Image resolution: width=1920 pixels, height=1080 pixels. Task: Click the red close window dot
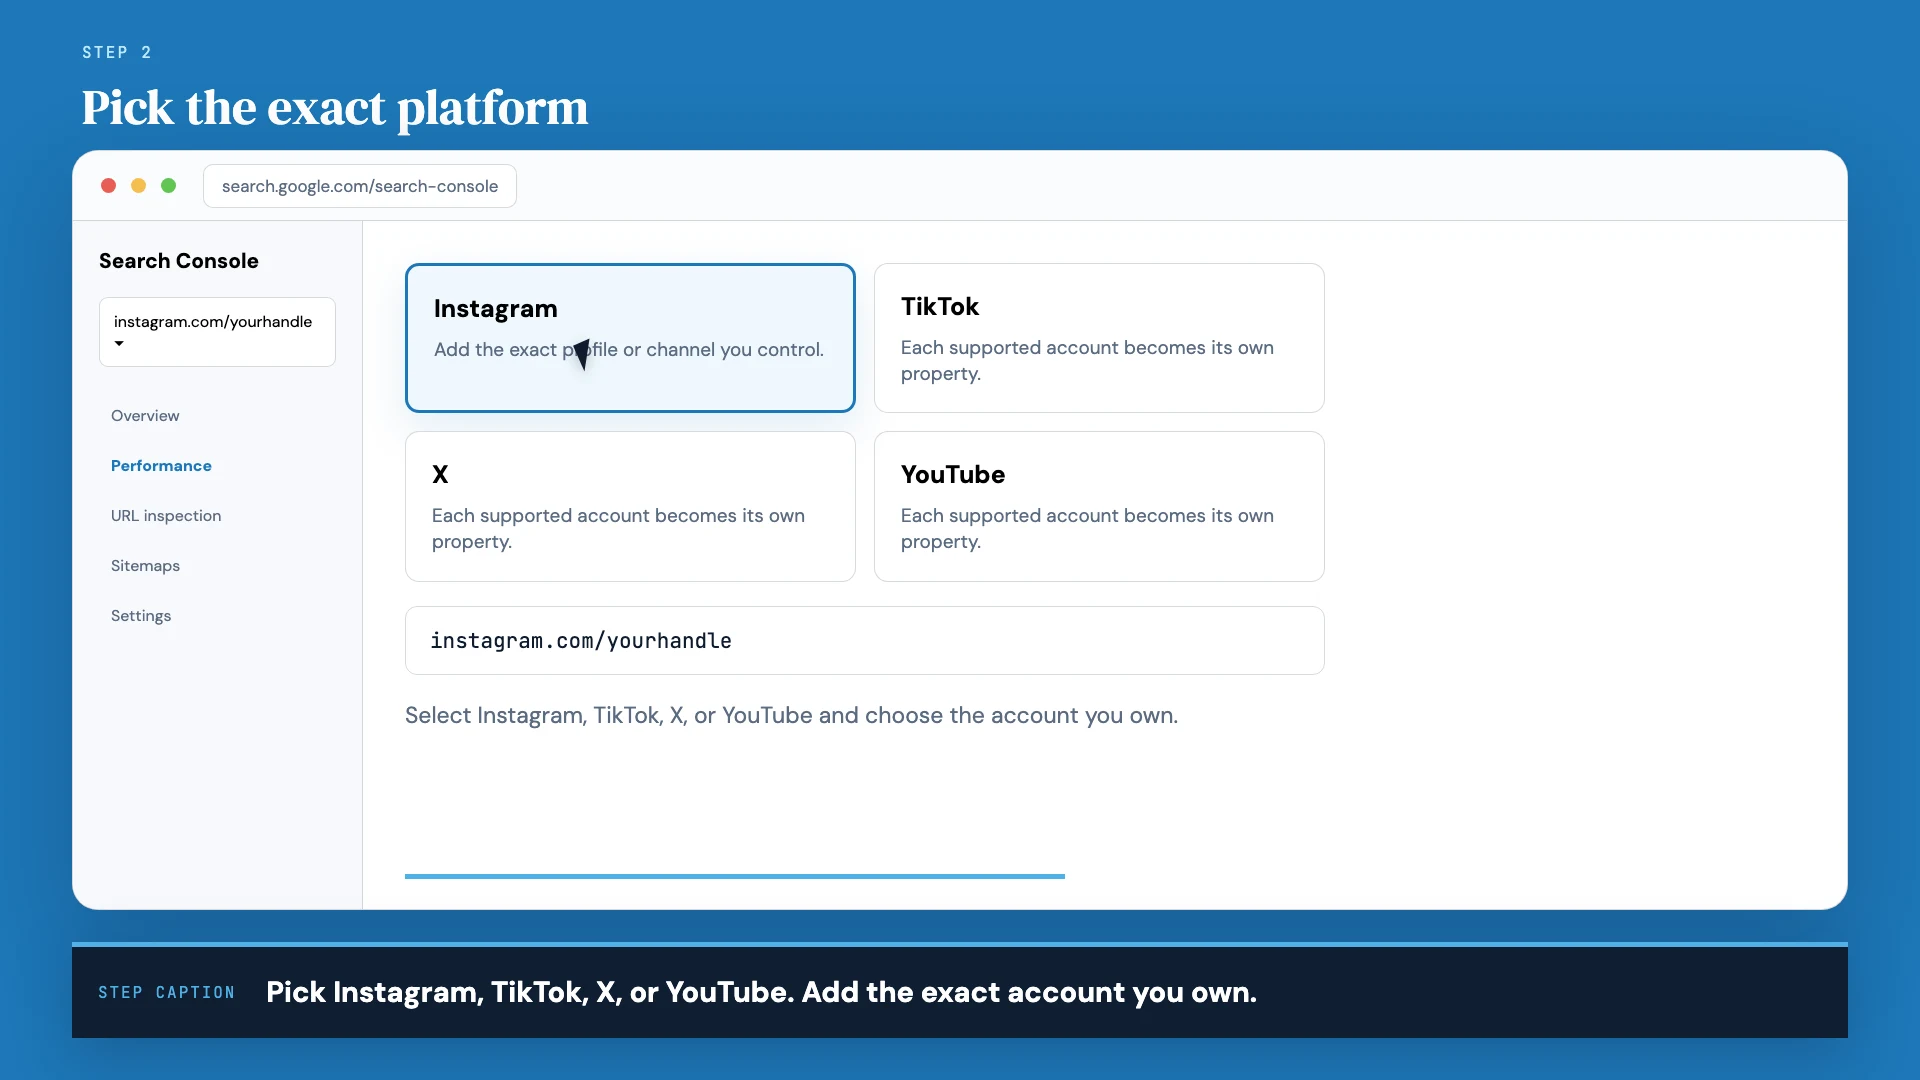109,186
